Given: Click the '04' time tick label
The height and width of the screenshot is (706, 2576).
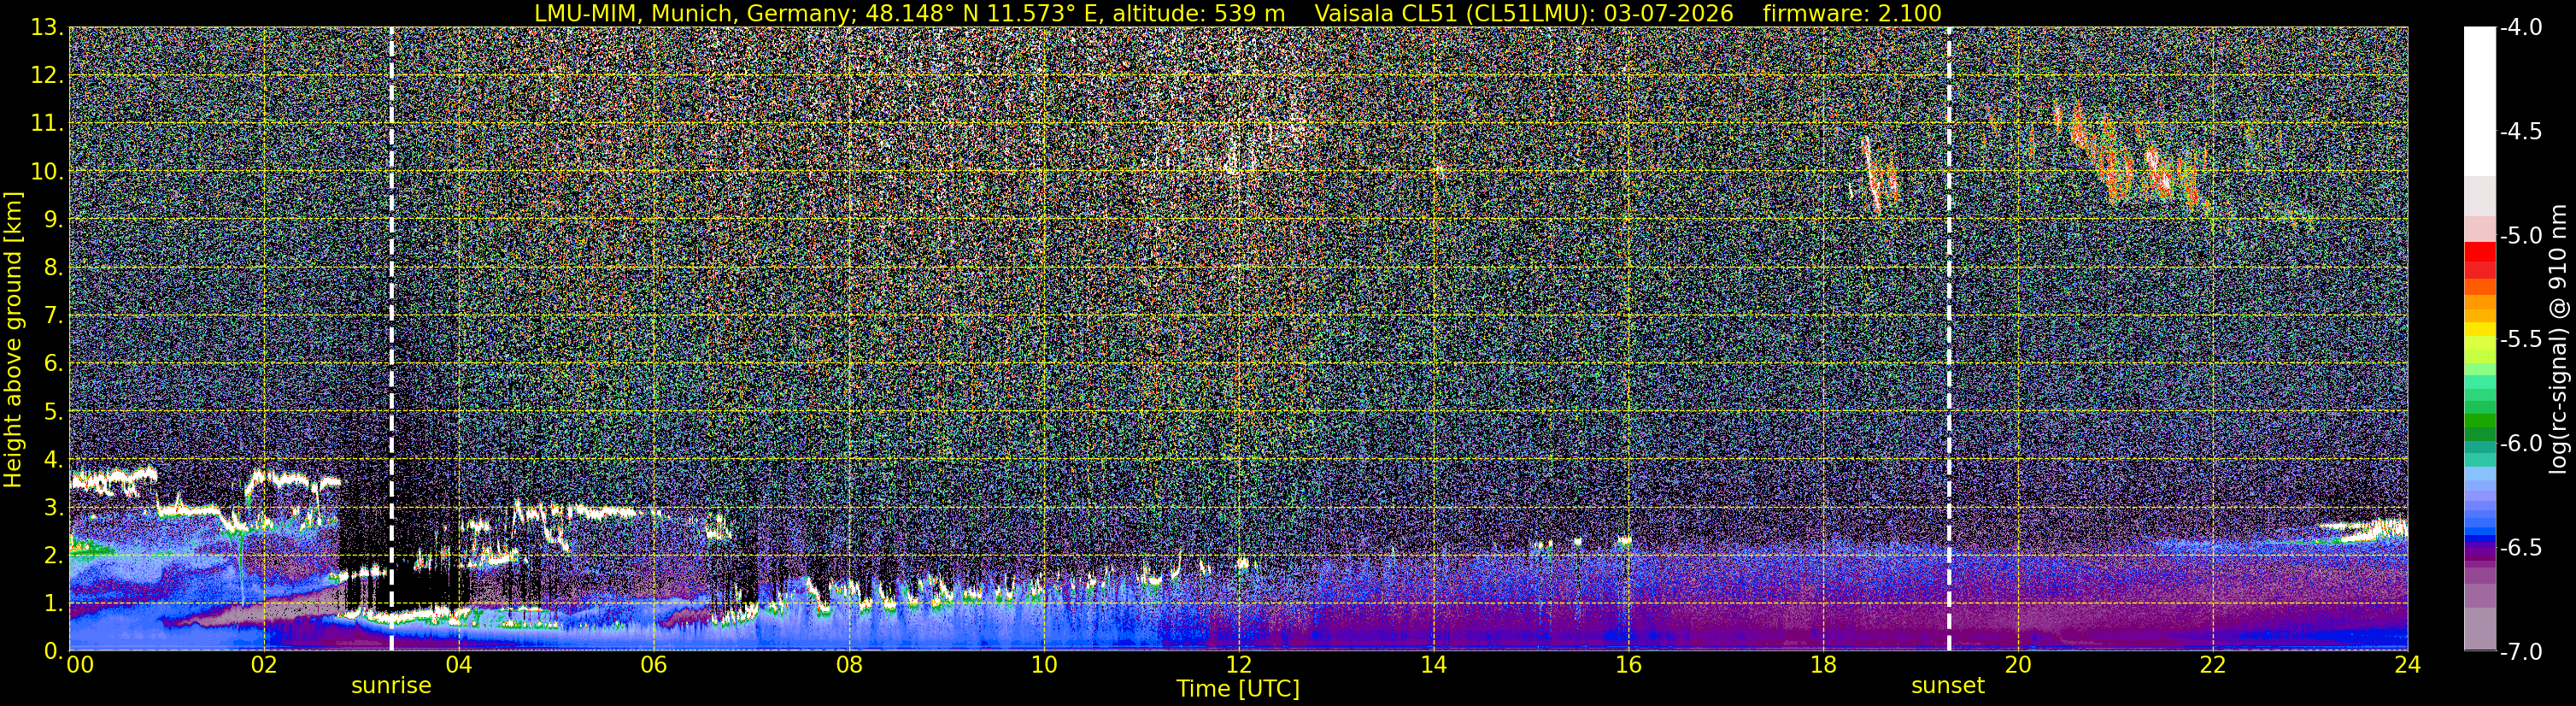Looking at the screenshot, I should pyautogui.click(x=458, y=664).
